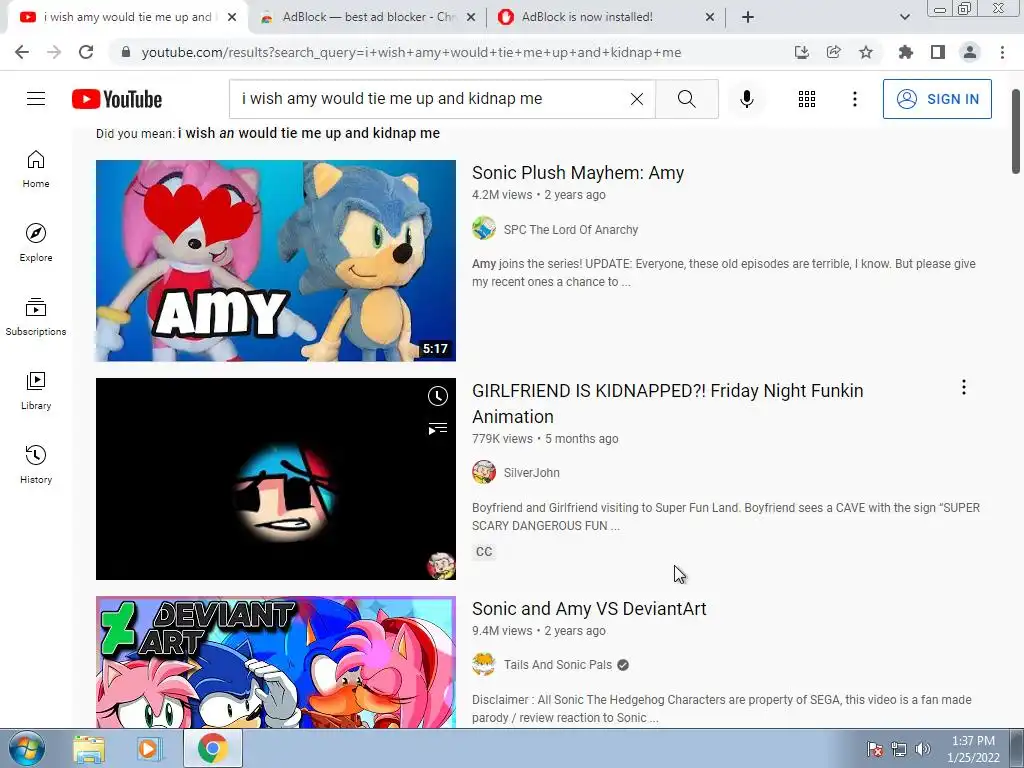Screen dimensions: 1024x768
Task: Open the Windows Start button
Action: coord(26,748)
